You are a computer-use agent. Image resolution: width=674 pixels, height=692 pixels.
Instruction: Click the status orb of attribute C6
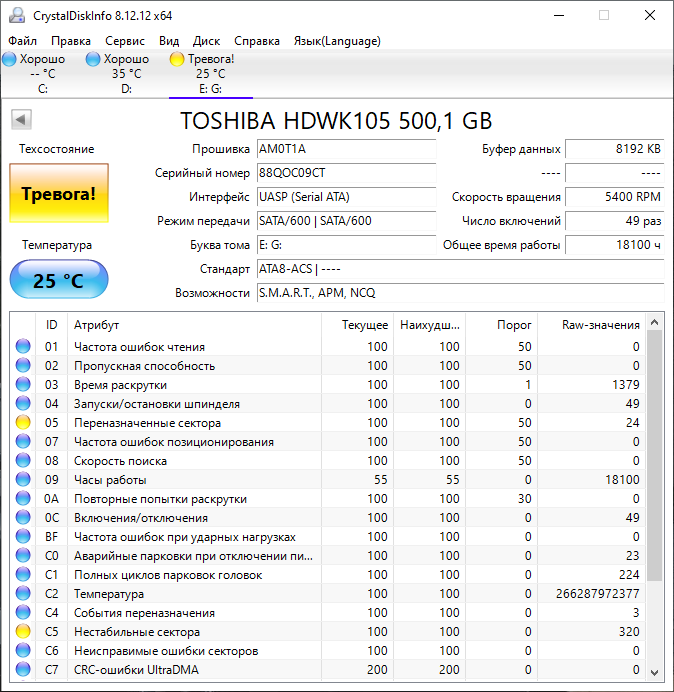point(23,650)
